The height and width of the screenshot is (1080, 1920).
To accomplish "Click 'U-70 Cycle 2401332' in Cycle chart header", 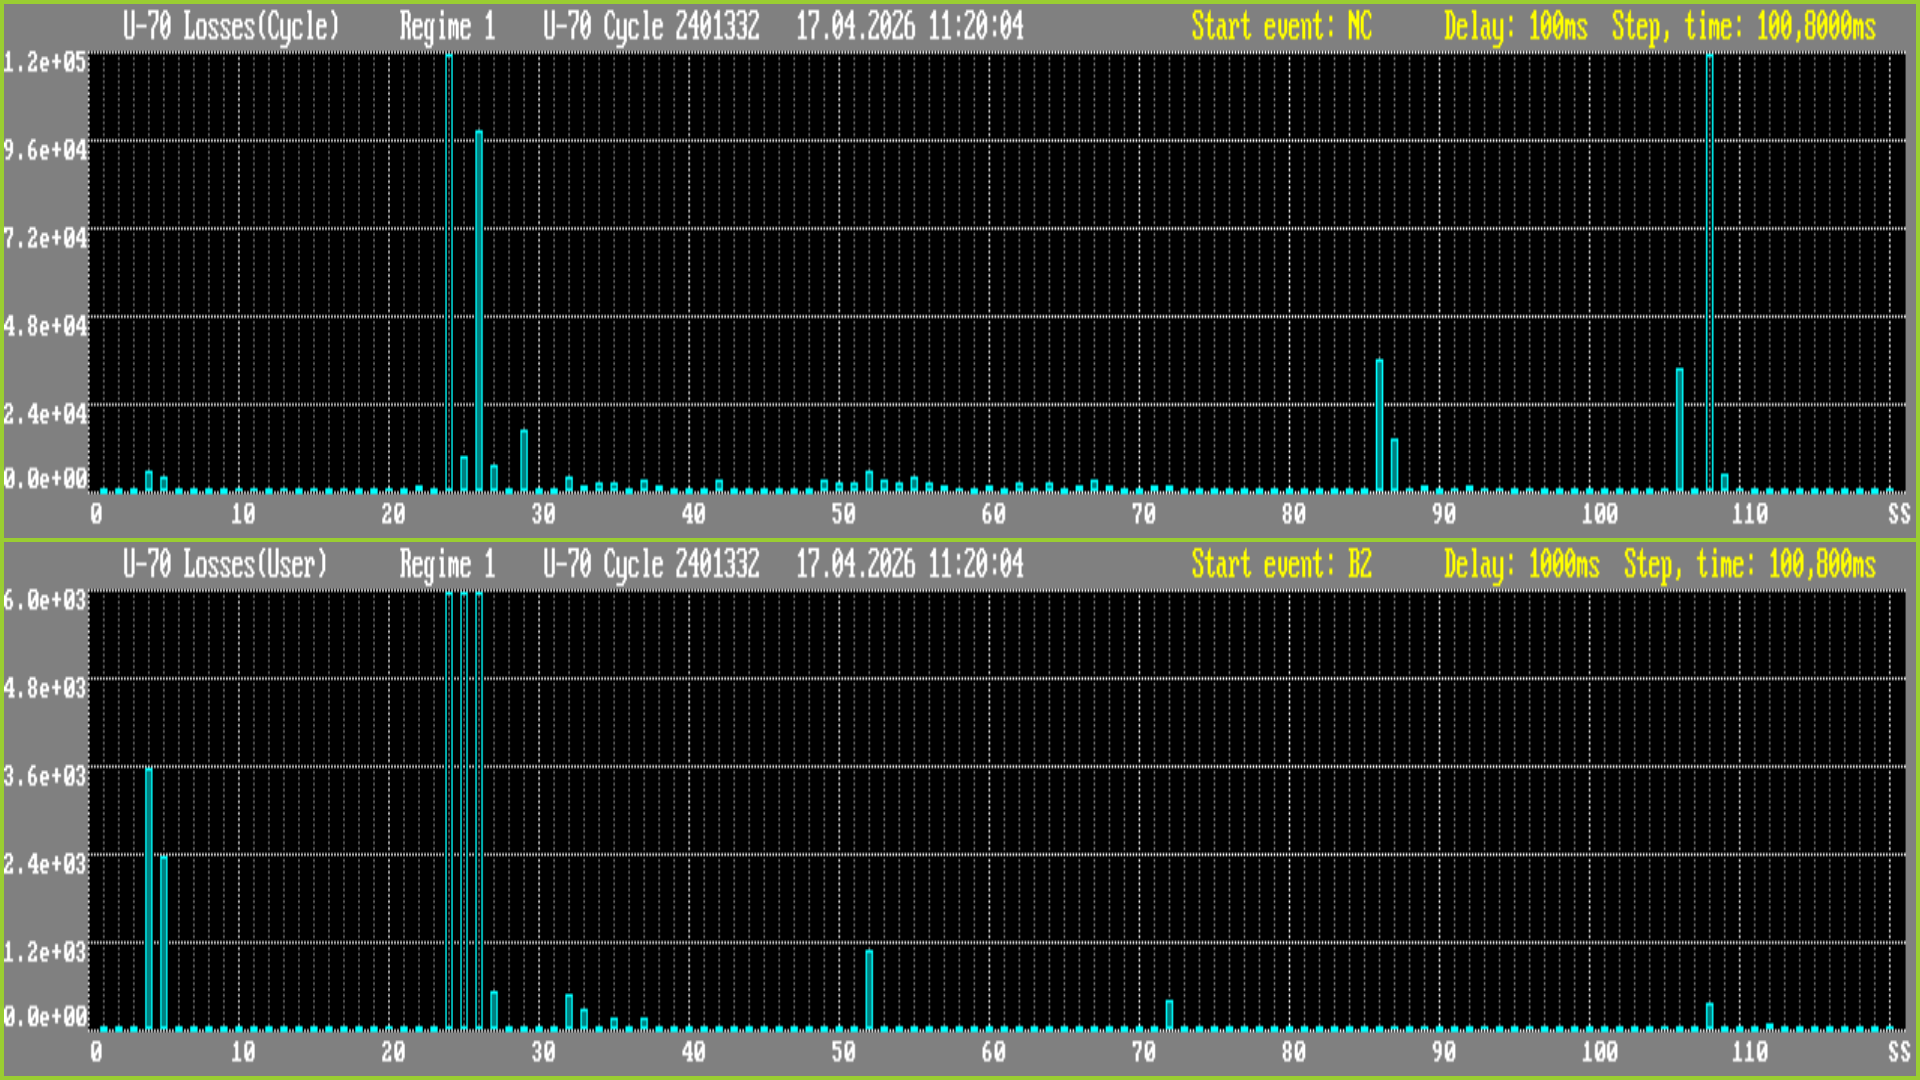I will tap(651, 27).
